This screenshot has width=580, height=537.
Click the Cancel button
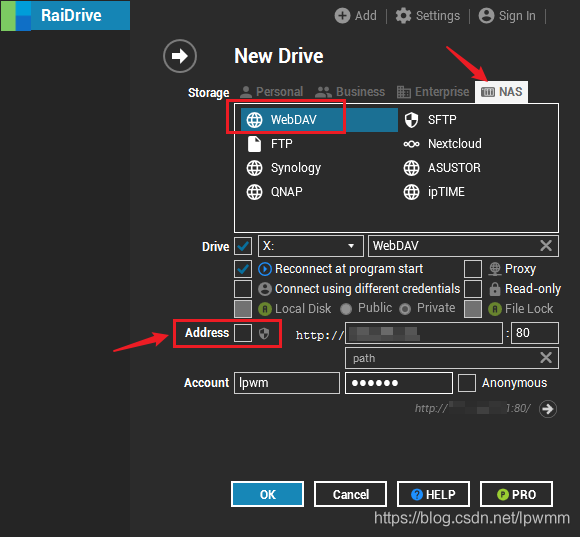(350, 494)
